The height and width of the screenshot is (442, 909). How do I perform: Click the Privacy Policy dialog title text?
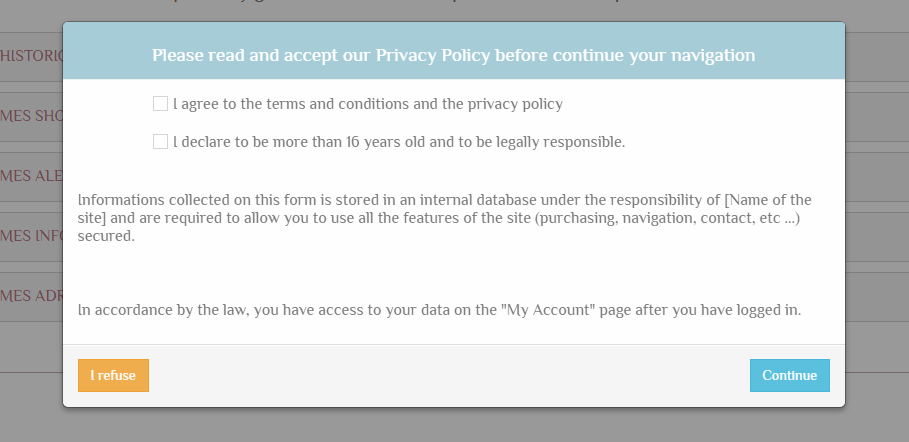(453, 54)
